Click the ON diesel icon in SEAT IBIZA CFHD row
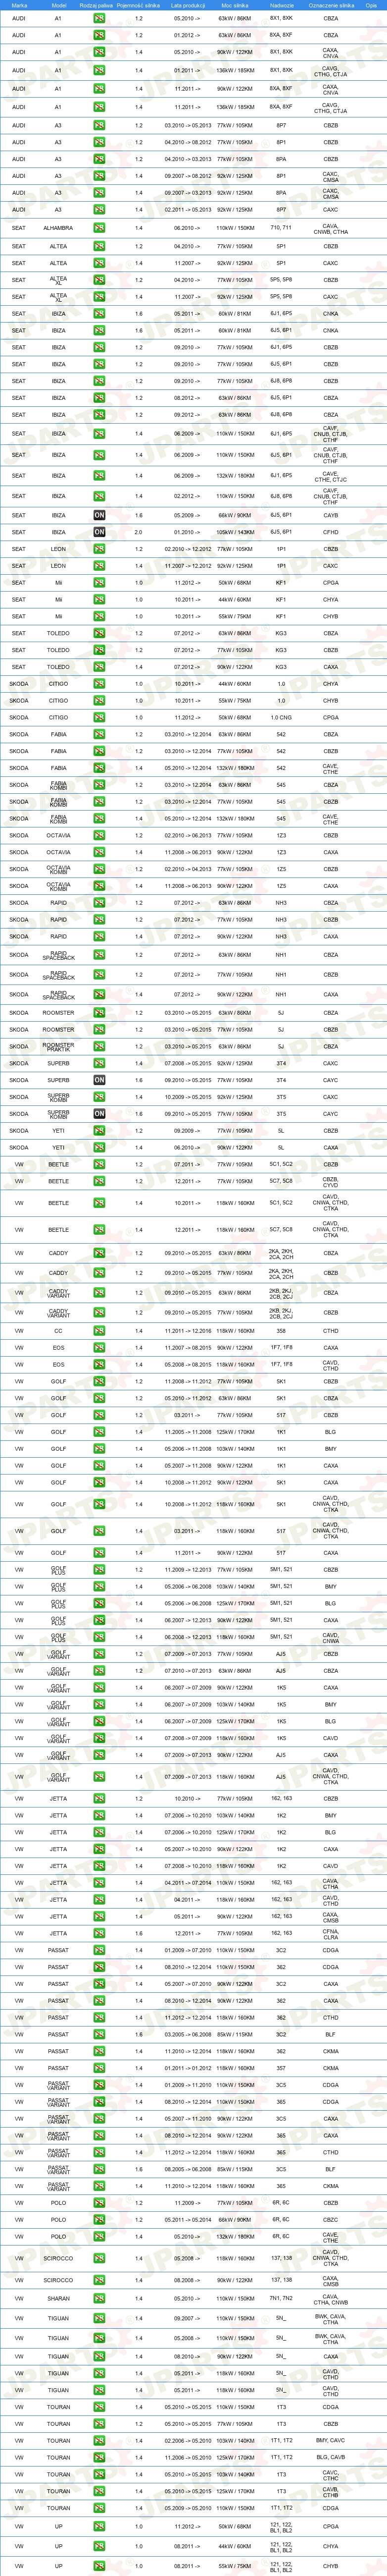The image size is (387, 2576). click(x=99, y=532)
